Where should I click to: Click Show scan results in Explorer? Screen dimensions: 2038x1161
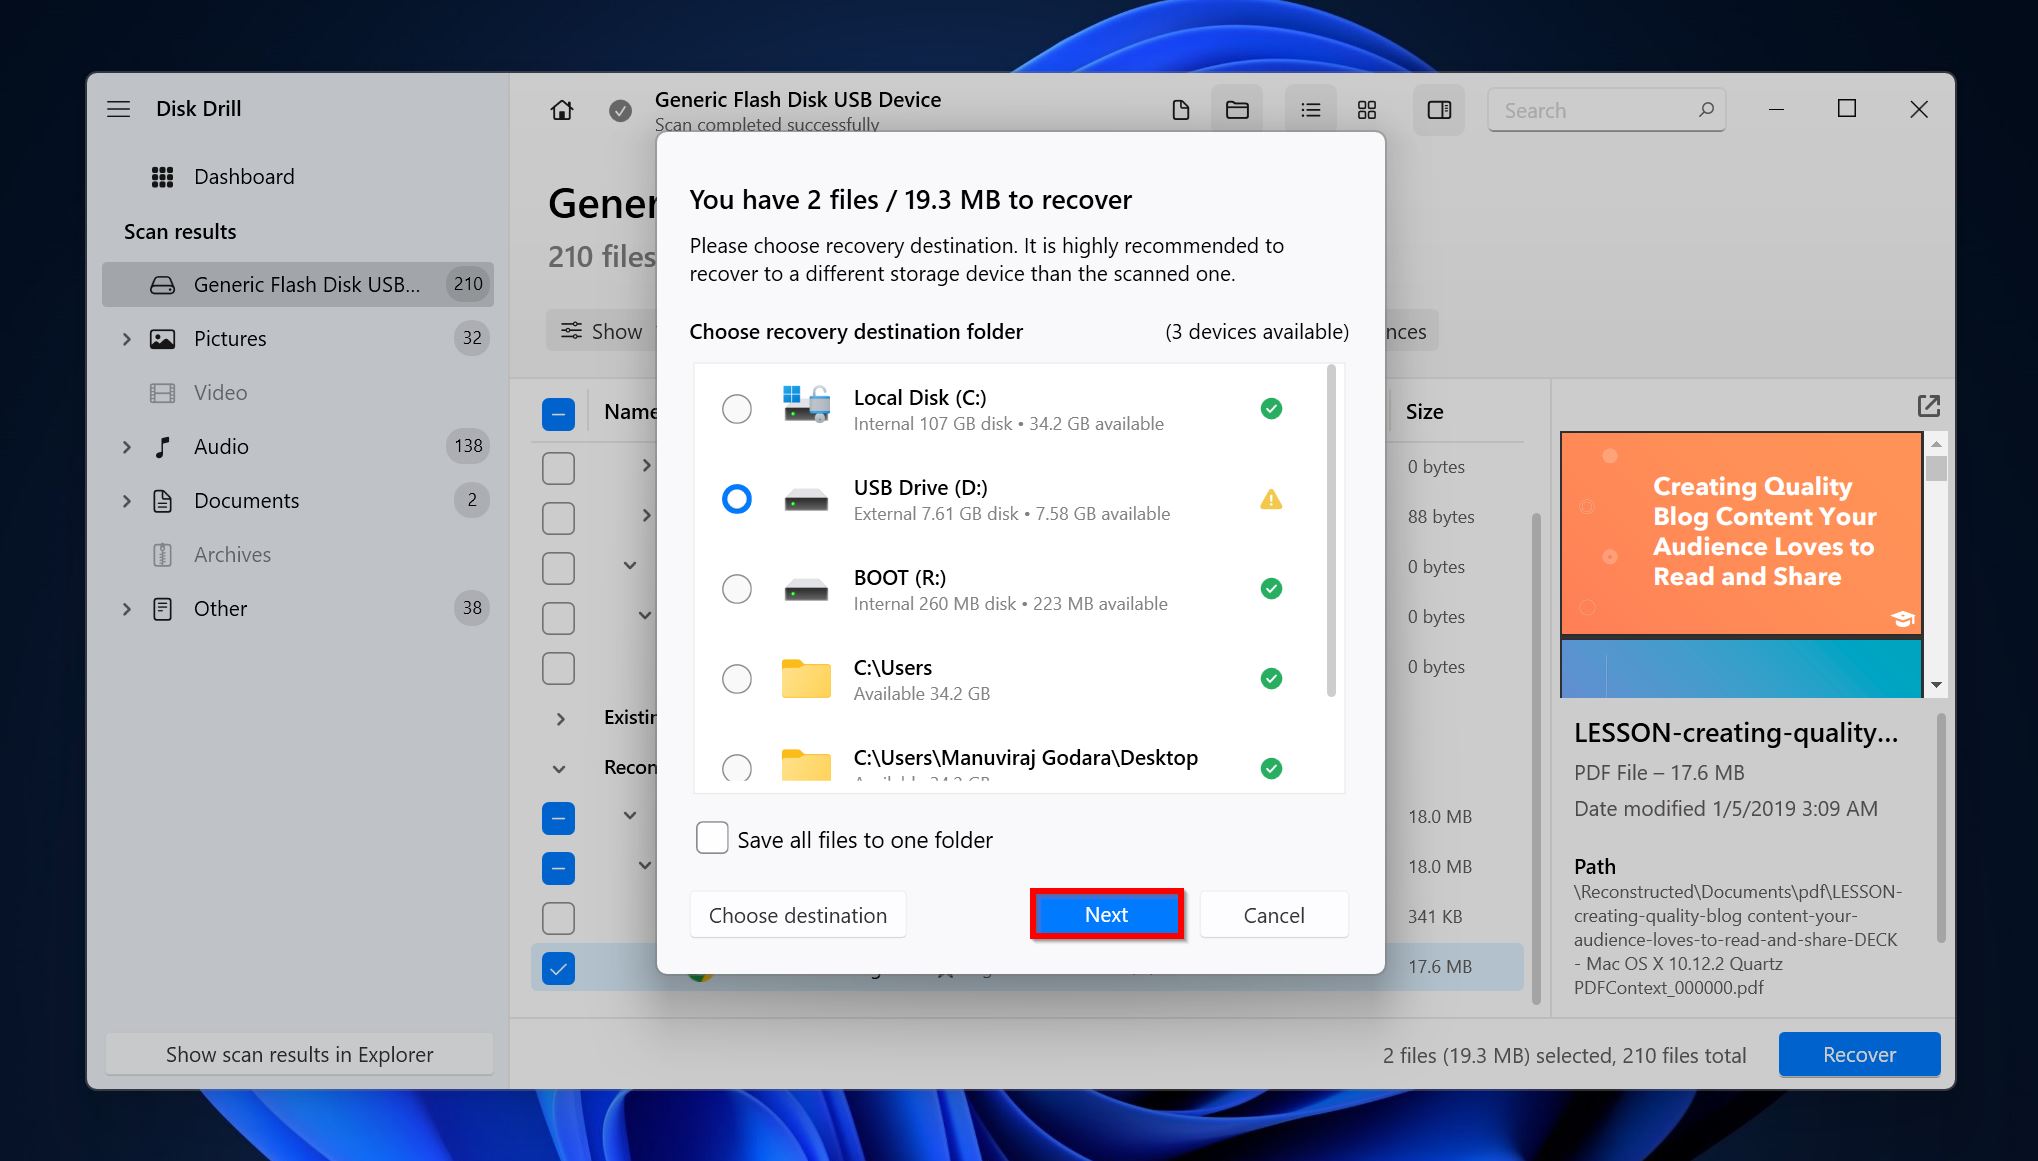(298, 1055)
